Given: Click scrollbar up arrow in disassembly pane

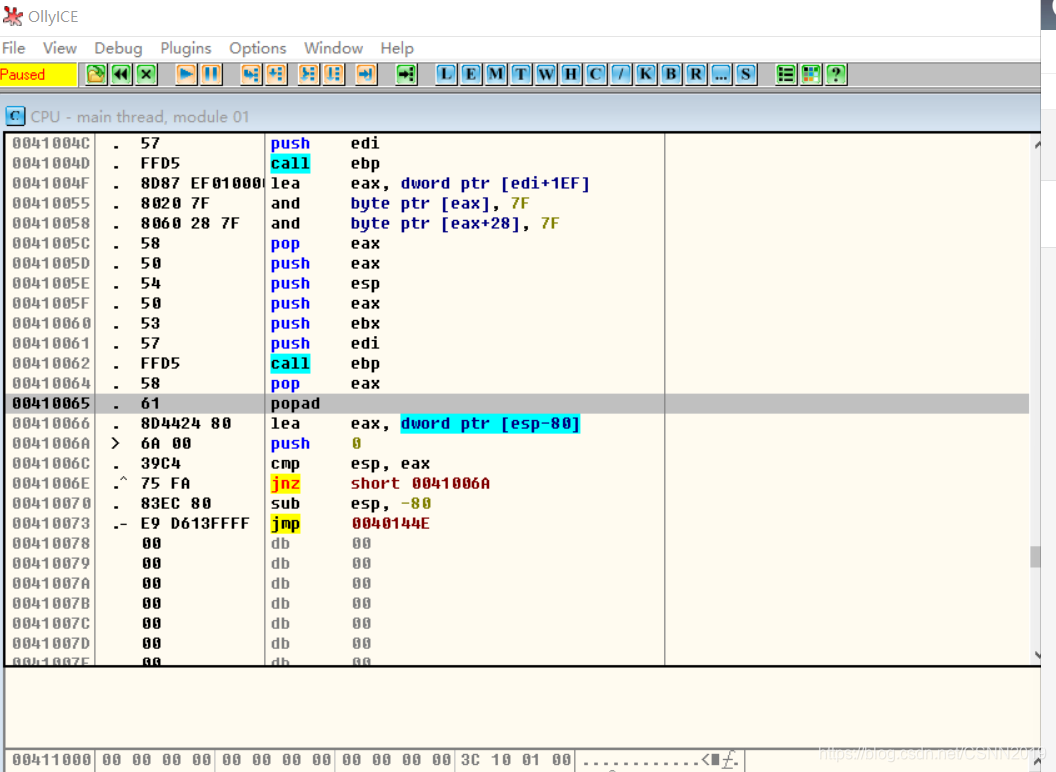Looking at the screenshot, I should tap(1036, 144).
